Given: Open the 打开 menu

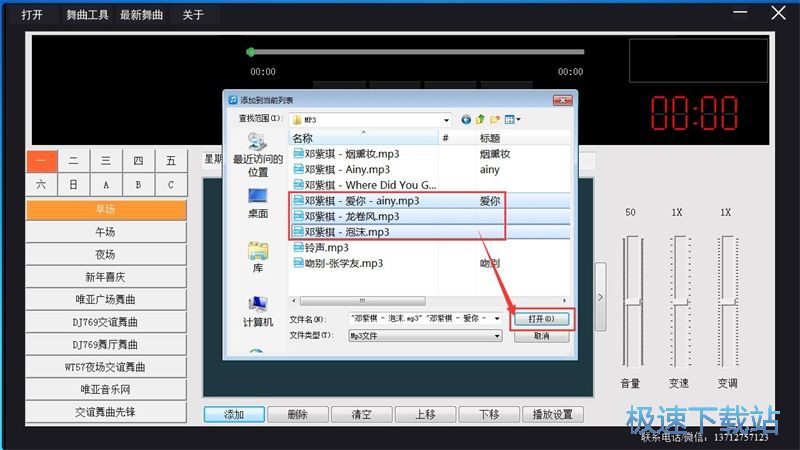Looking at the screenshot, I should tap(32, 15).
